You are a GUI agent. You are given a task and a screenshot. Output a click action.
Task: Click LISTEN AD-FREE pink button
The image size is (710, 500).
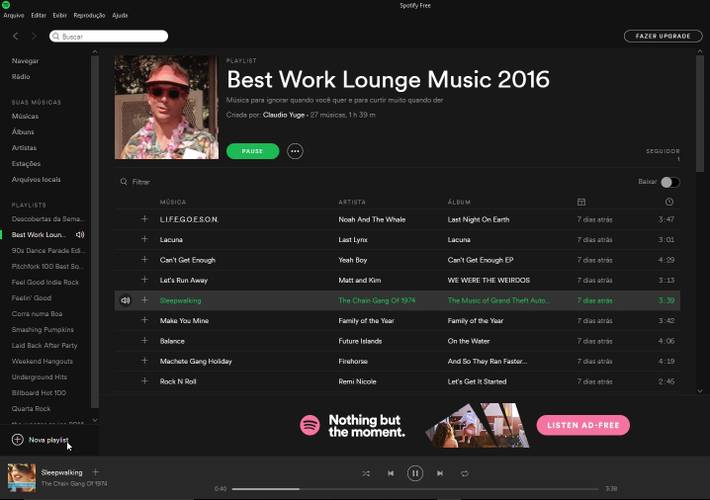(583, 425)
